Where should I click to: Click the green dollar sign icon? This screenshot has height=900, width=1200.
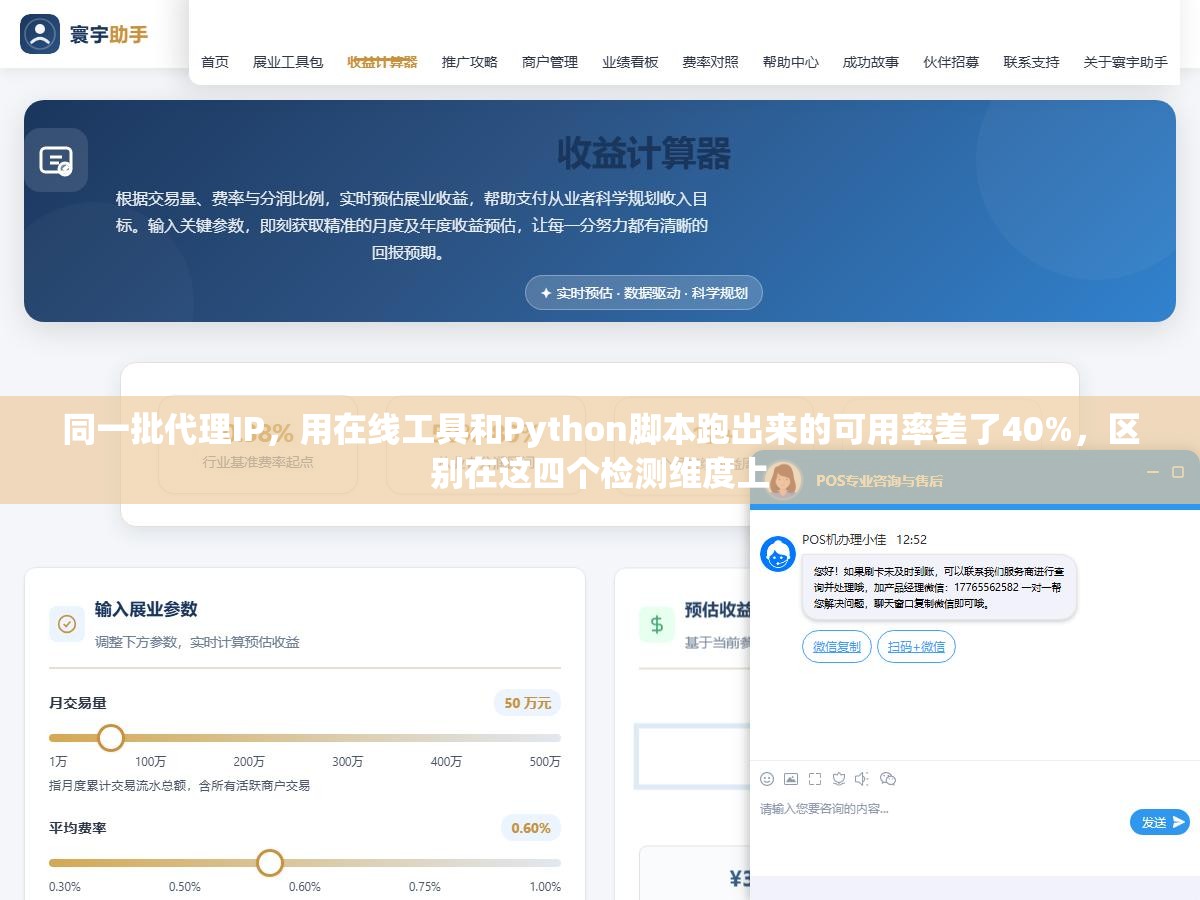[657, 624]
